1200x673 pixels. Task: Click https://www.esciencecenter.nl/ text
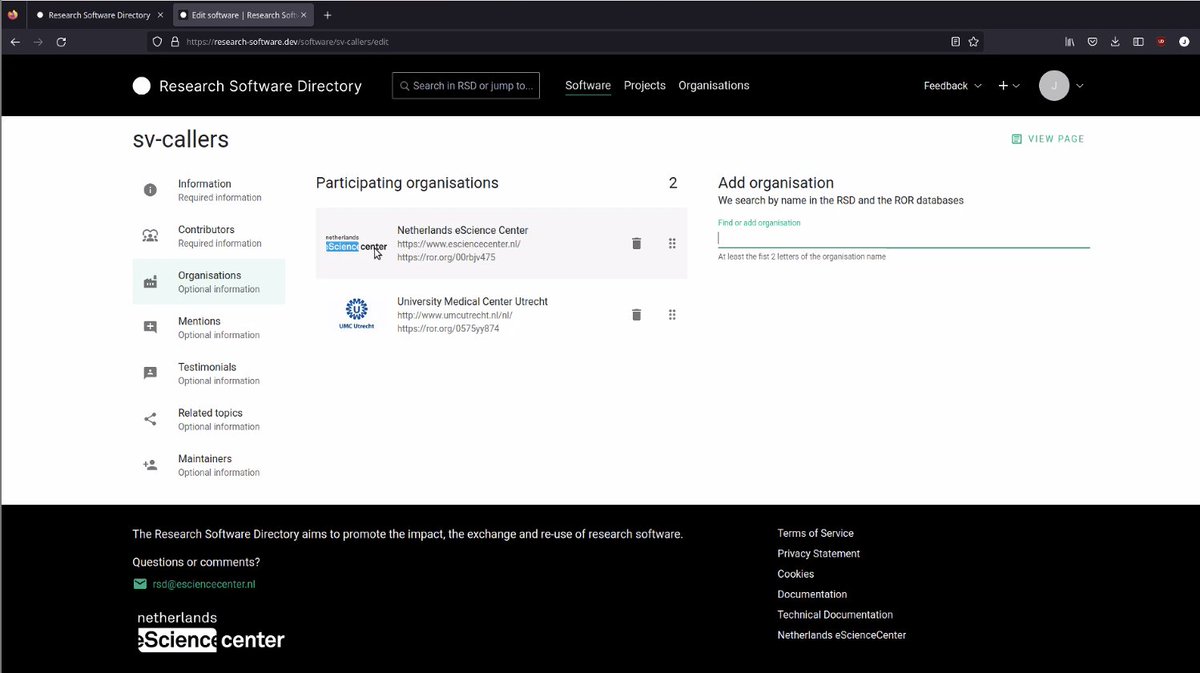(459, 244)
